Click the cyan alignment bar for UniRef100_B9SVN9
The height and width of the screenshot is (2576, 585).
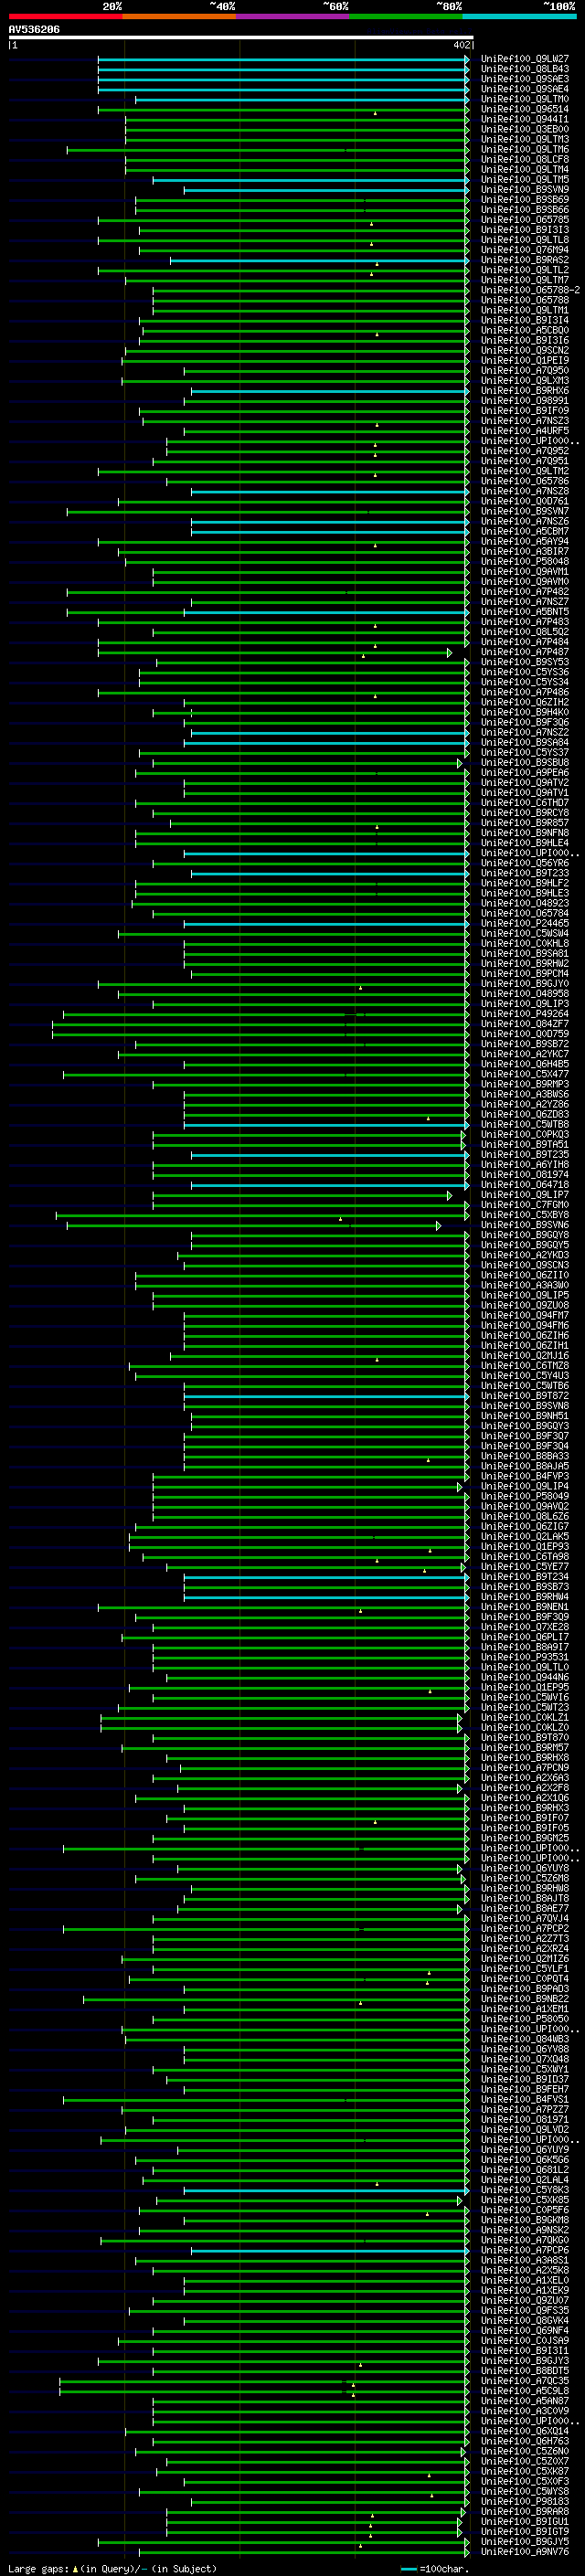[x=326, y=190]
